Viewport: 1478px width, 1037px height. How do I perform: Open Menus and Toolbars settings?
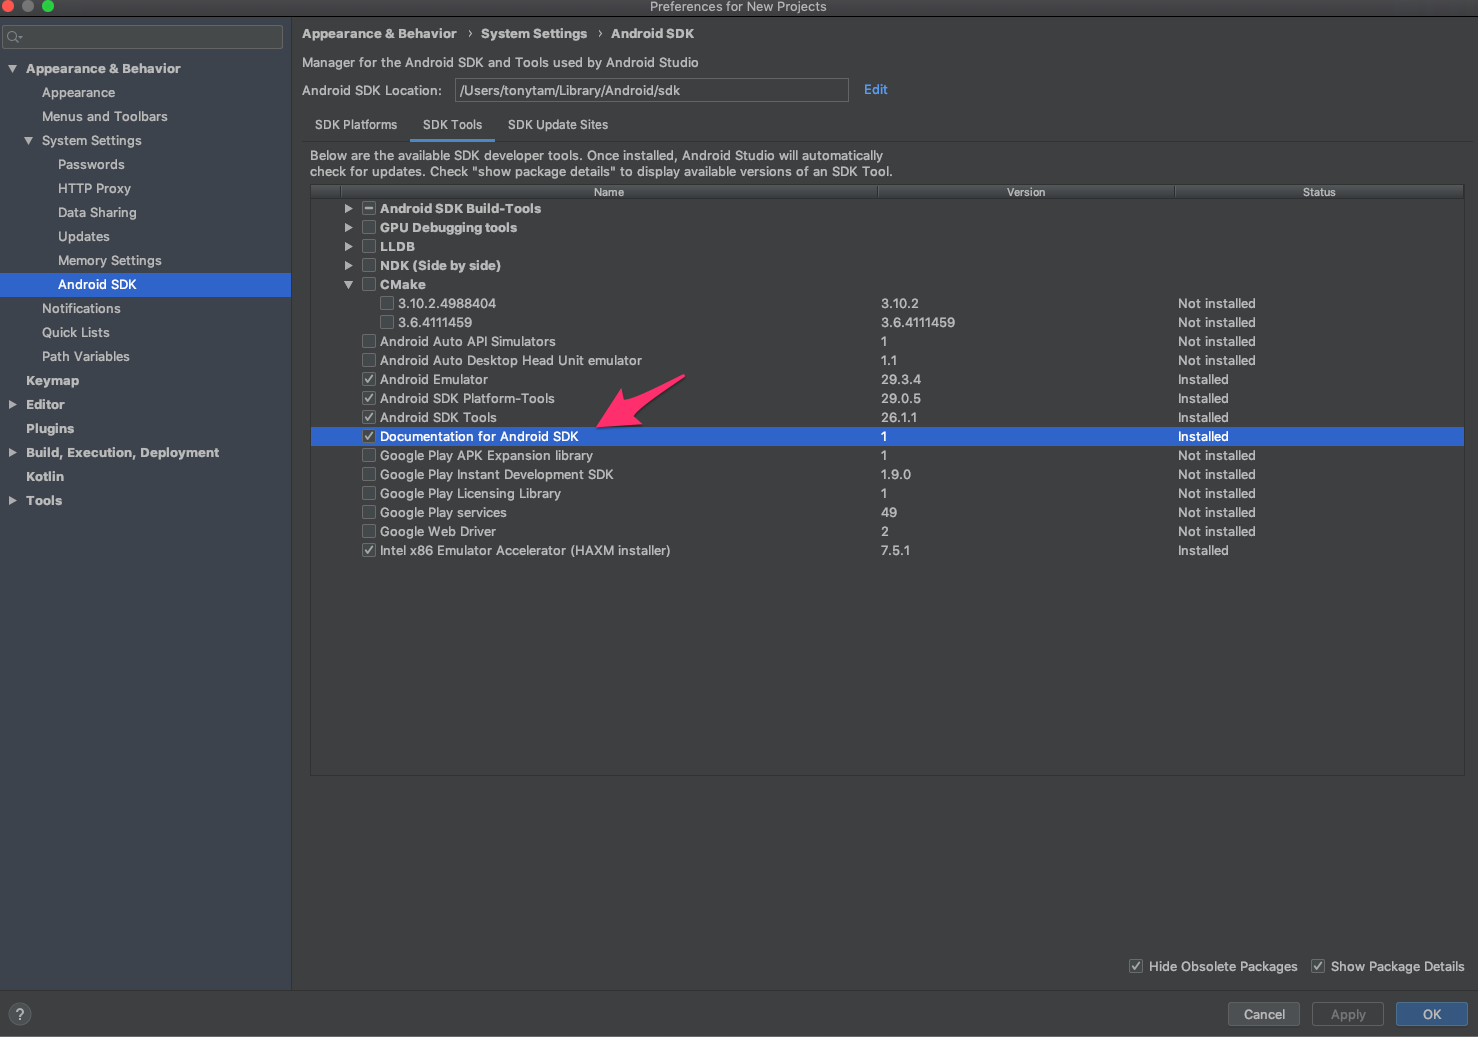[x=104, y=116]
